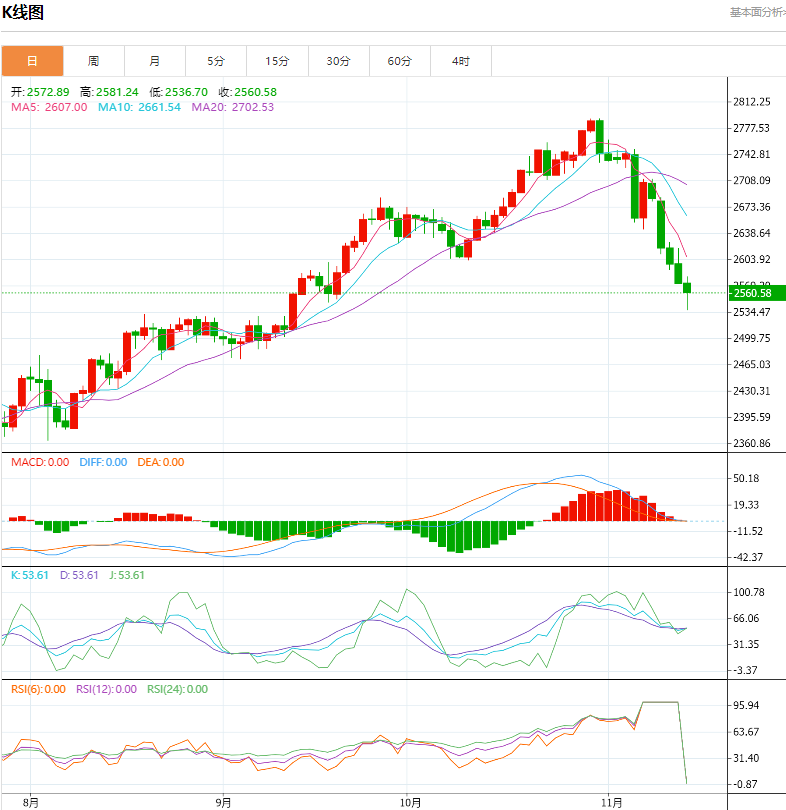Click the DIFF: 0.00 indicator label
This screenshot has width=786, height=810.
[x=103, y=462]
